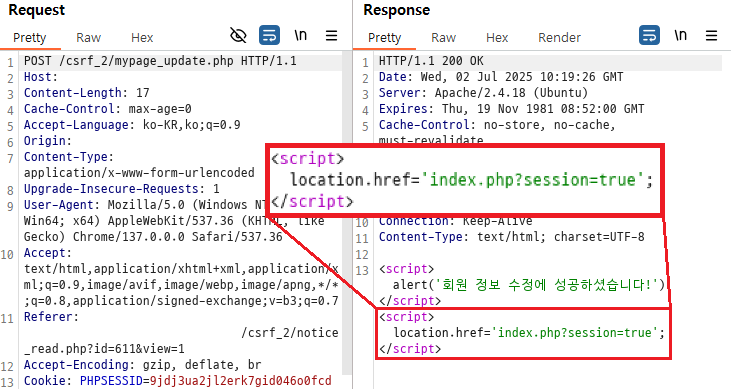This screenshot has height=389, width=731.
Task: Click the POST /csrf_2/mypage_update.php request line
Action: 160,61
